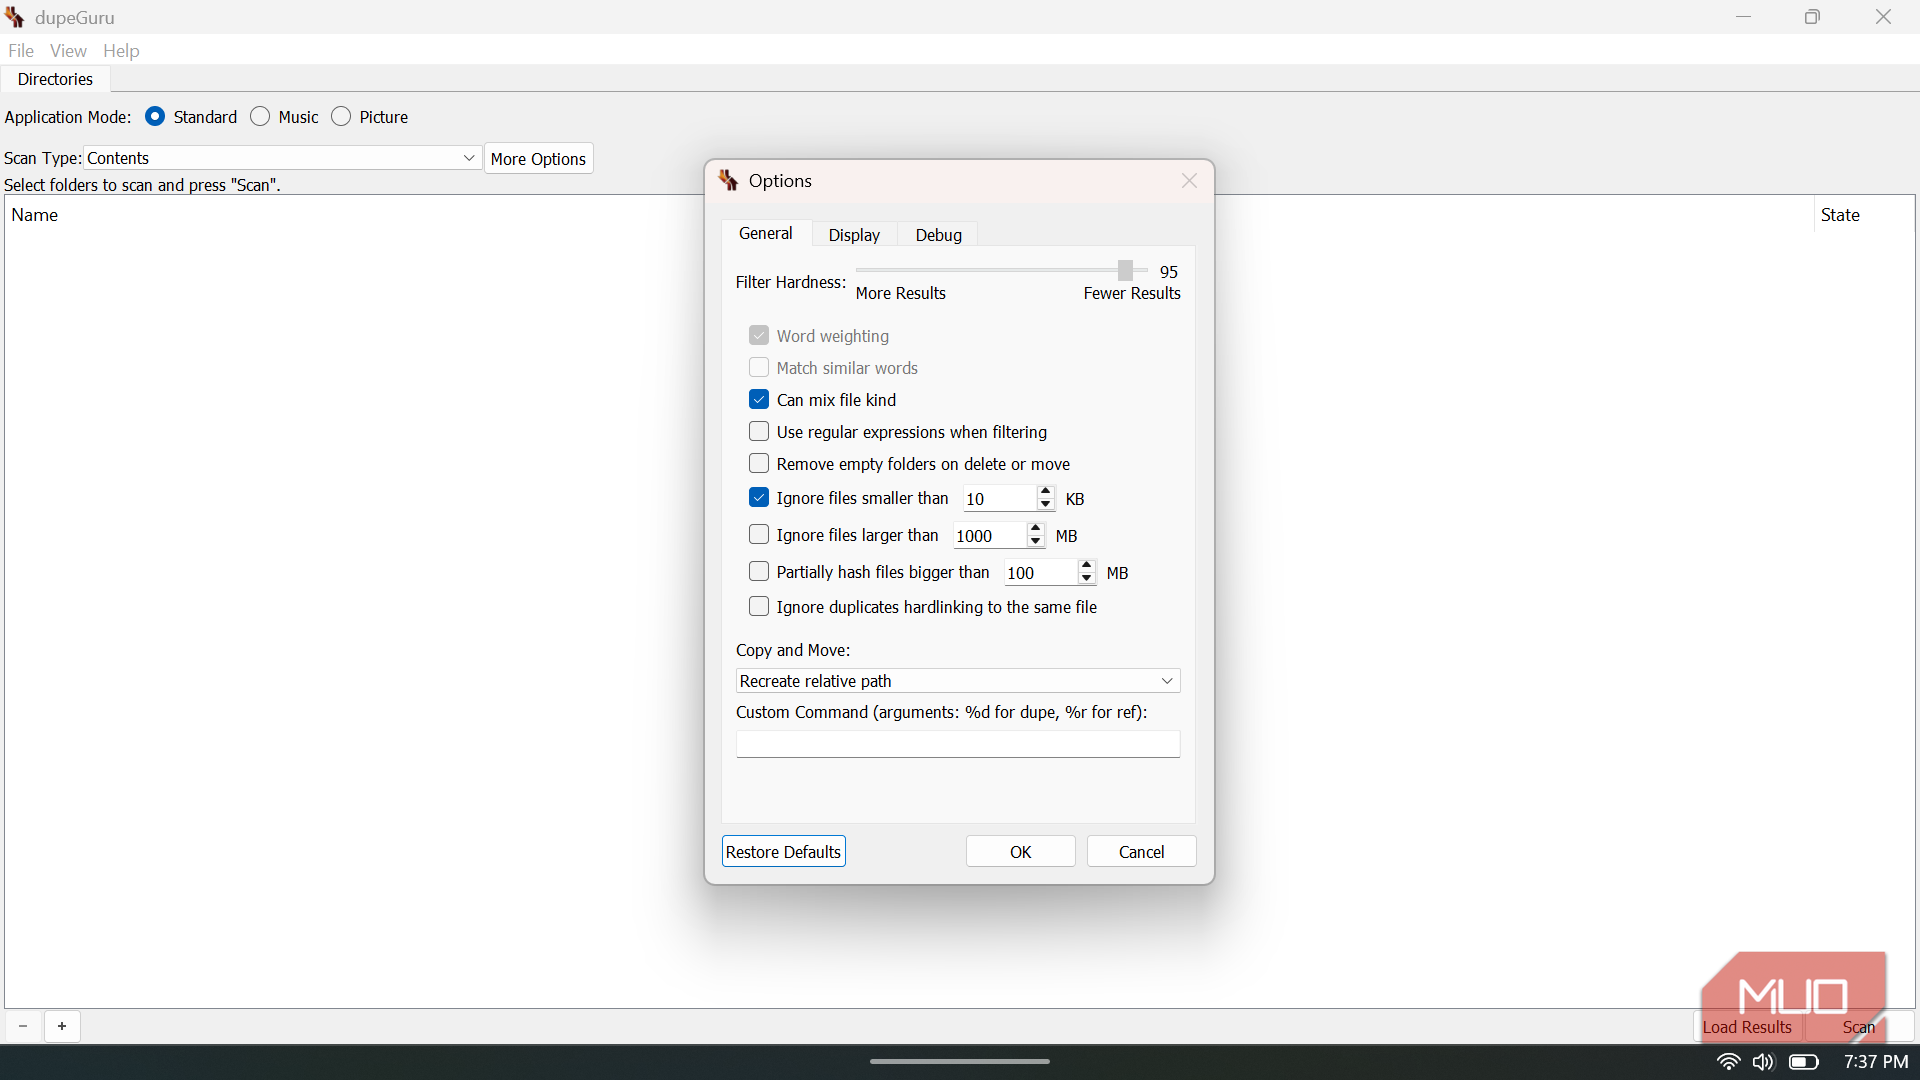Toggle Ignore files smaller than checkbox

759,497
